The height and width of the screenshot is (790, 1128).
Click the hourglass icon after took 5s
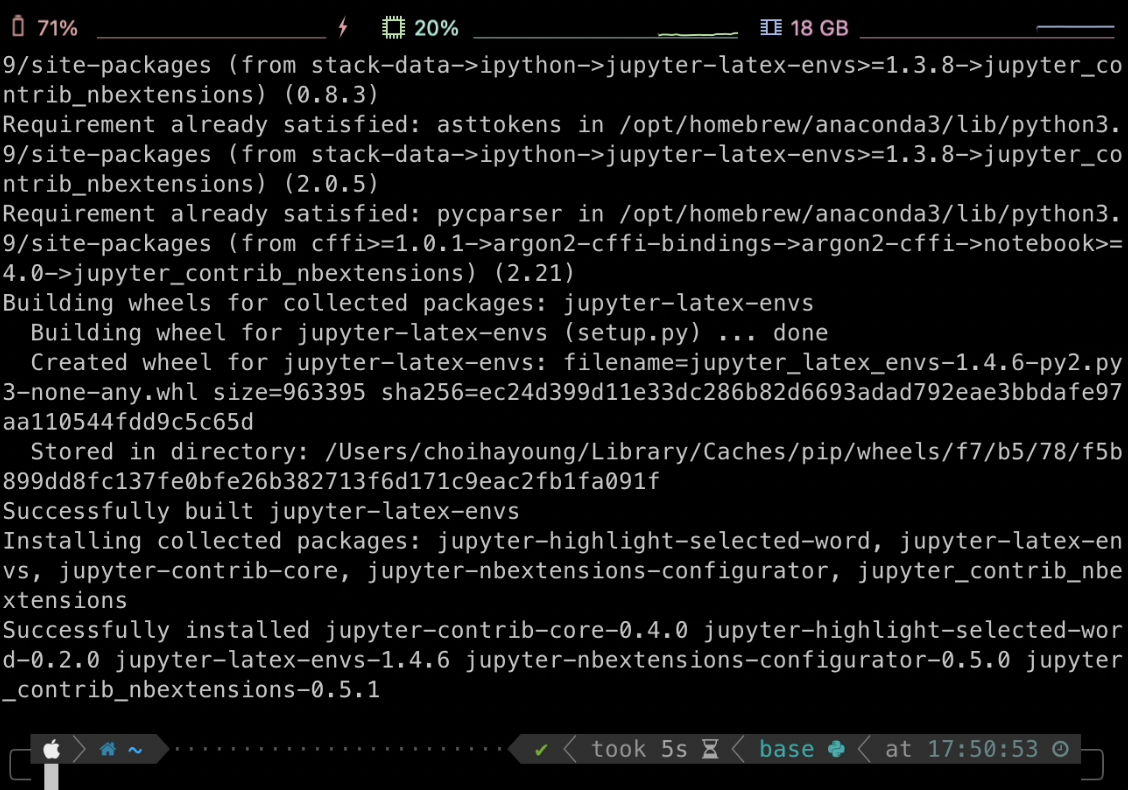pyautogui.click(x=710, y=750)
